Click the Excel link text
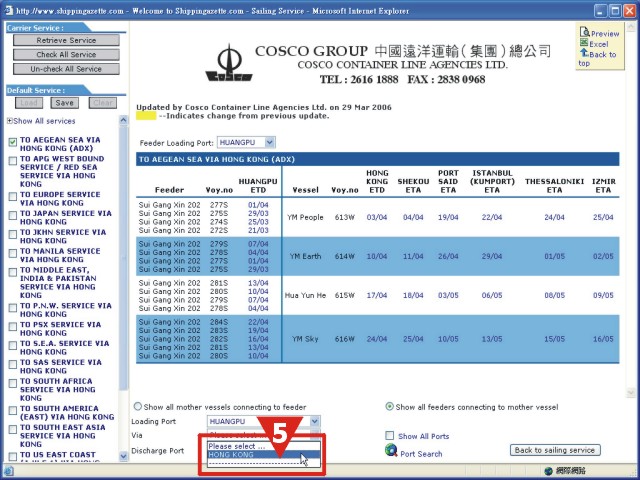Screen dimensions: 640x480 tap(598, 44)
